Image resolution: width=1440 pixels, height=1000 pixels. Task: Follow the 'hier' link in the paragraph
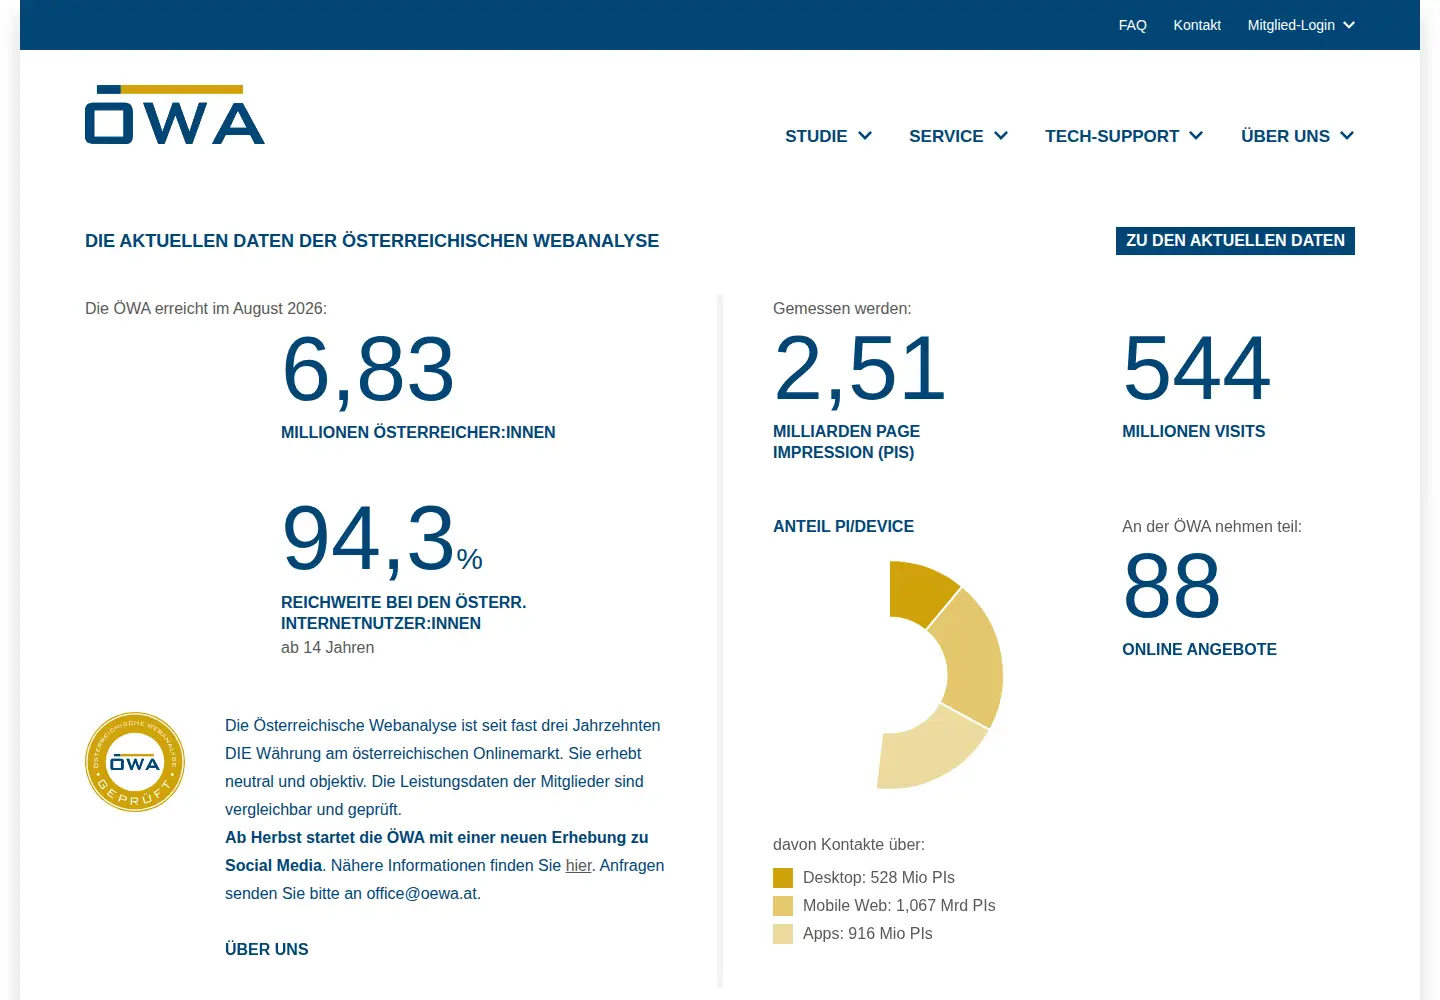click(x=579, y=865)
